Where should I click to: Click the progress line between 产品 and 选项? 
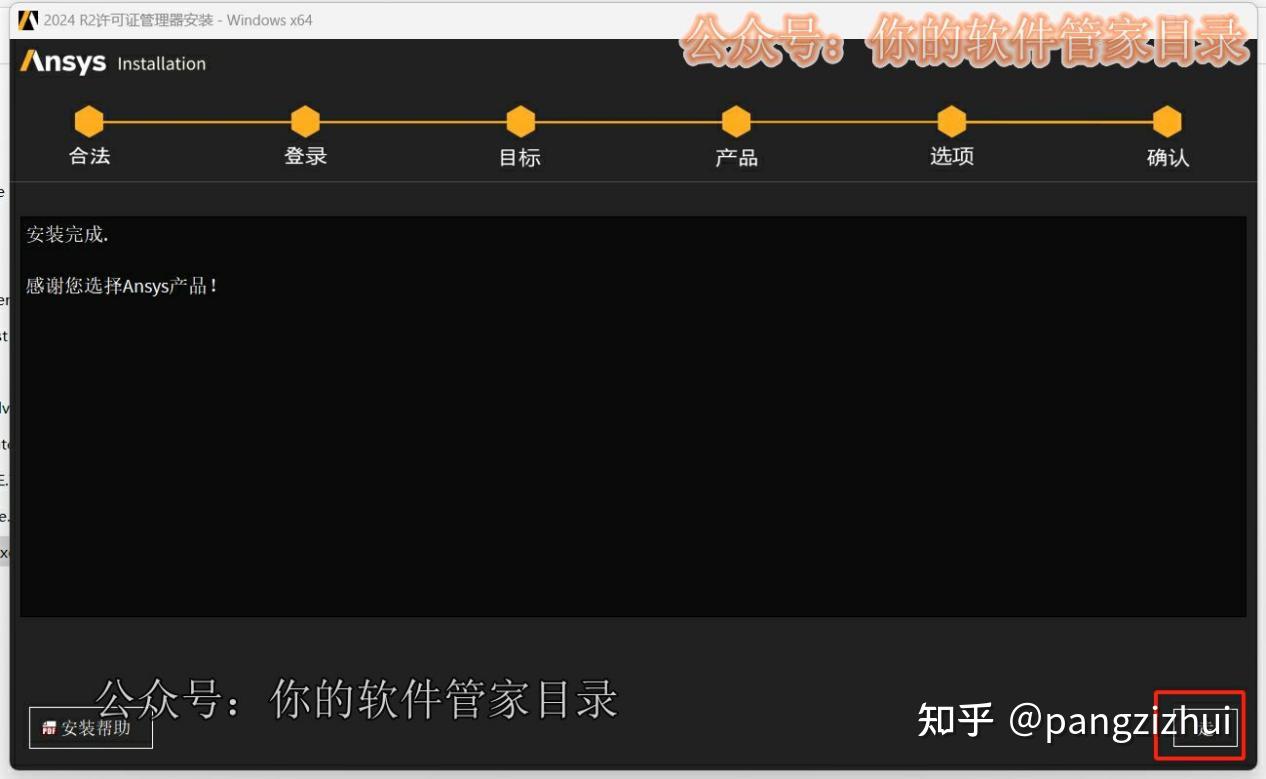click(x=844, y=120)
